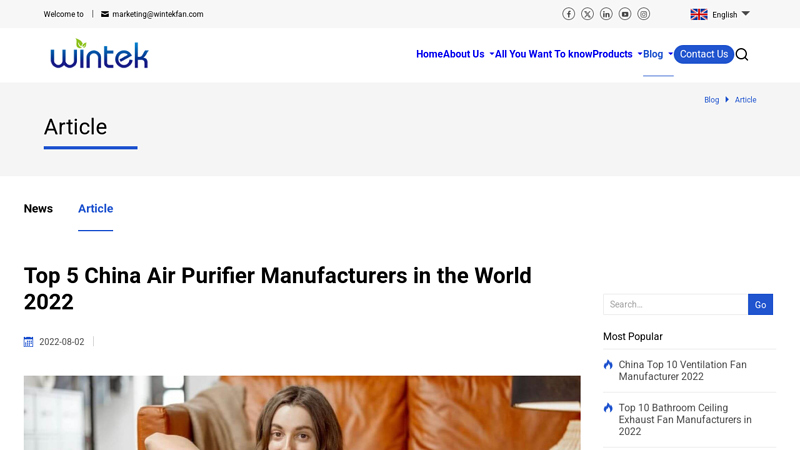This screenshot has height=450, width=800.
Task: Focus the sidebar Search input field
Action: [x=676, y=305]
